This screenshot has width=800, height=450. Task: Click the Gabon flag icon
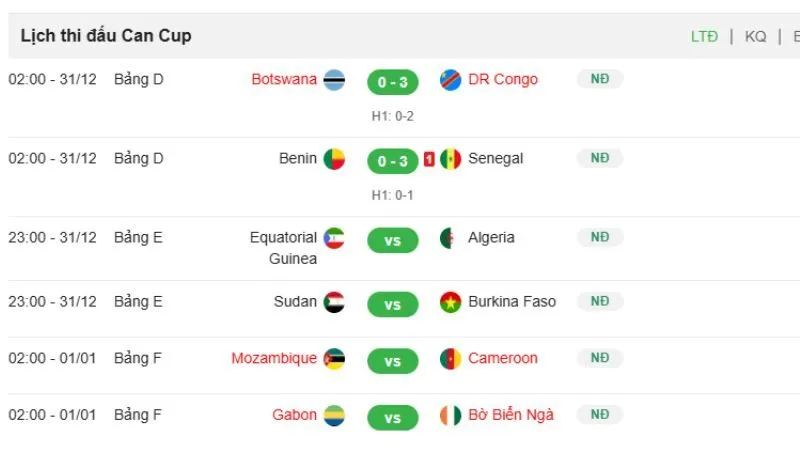334,415
